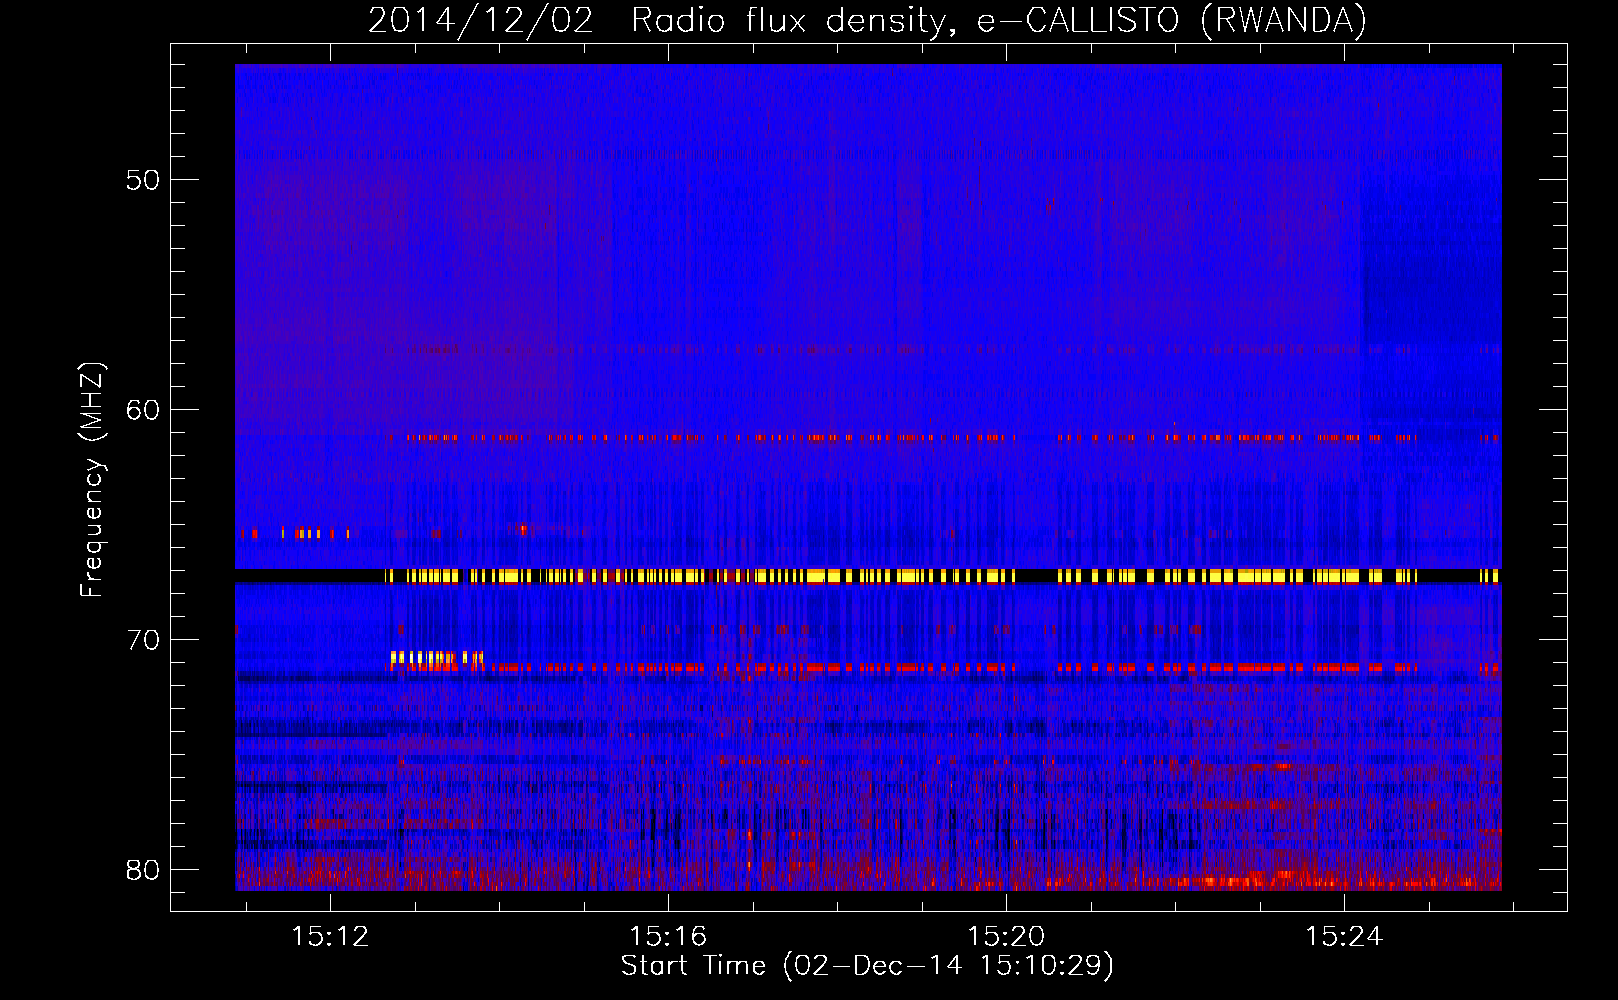Screen dimensions: 1618x1000
Task: Click the time tick label '15:24'
Action: tap(1344, 936)
